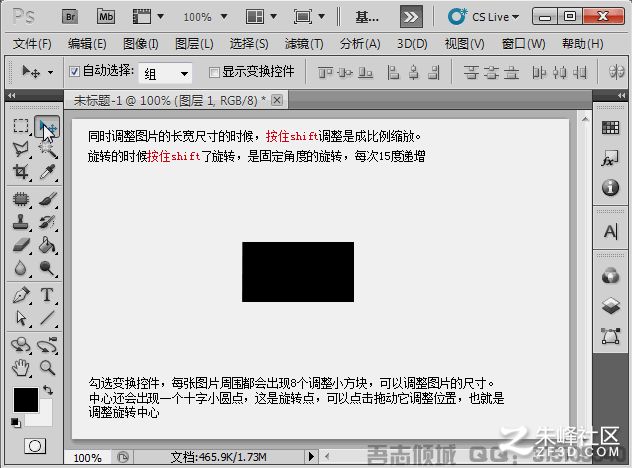The height and width of the screenshot is (468, 632).
Task: Select the Healing Brush tool
Action: pos(21,199)
